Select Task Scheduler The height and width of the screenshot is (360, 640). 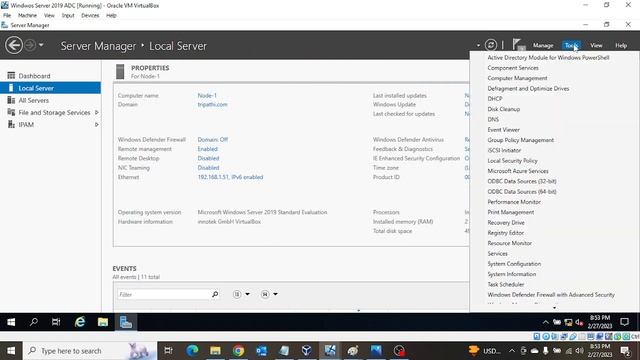coord(506,284)
